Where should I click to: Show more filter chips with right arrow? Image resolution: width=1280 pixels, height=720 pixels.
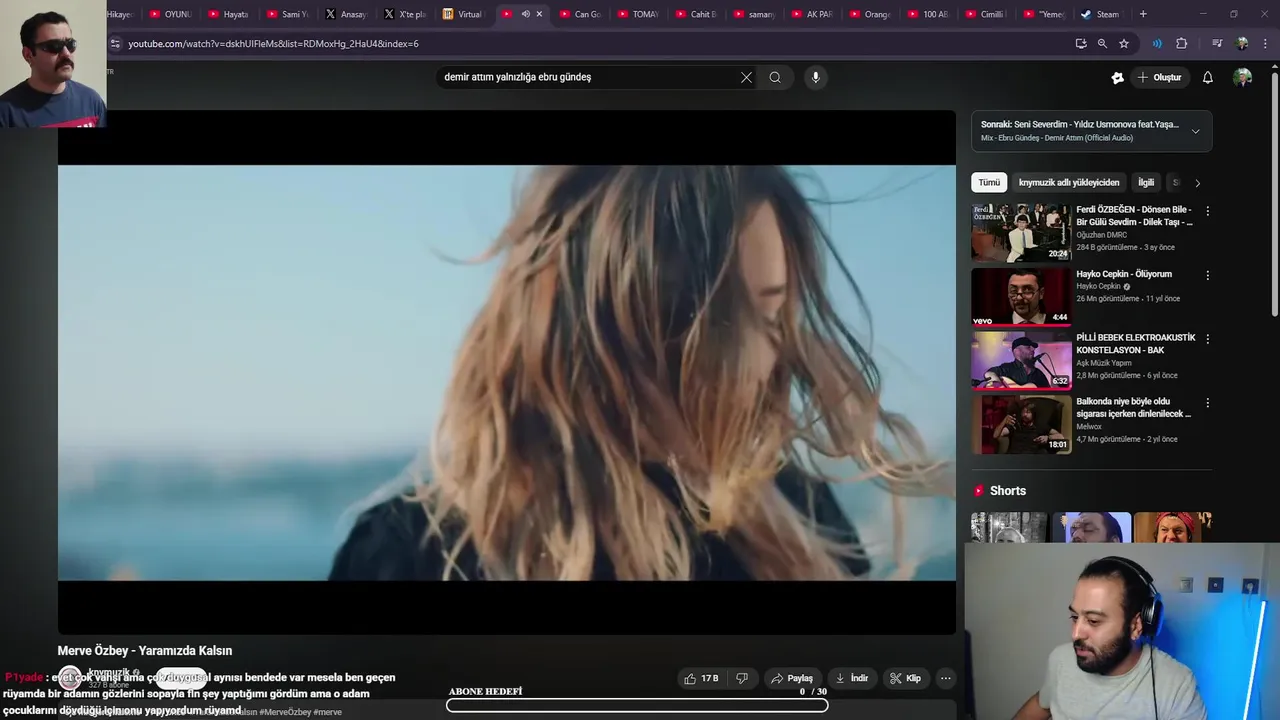coord(1197,182)
